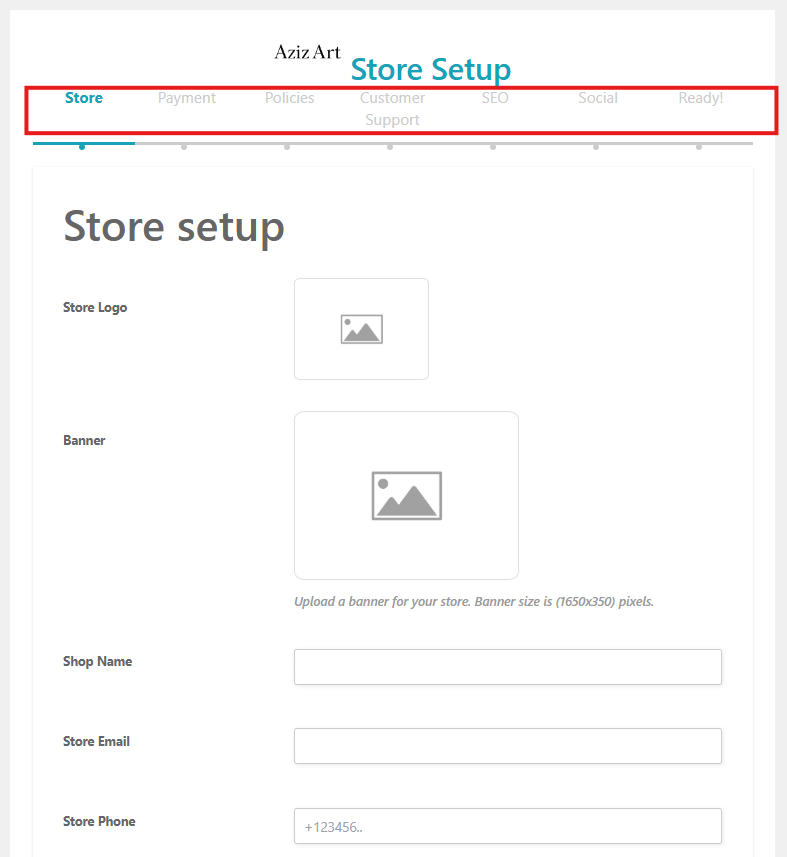Click the progress dot under Ready! step
This screenshot has width=787, height=857.
tap(699, 147)
